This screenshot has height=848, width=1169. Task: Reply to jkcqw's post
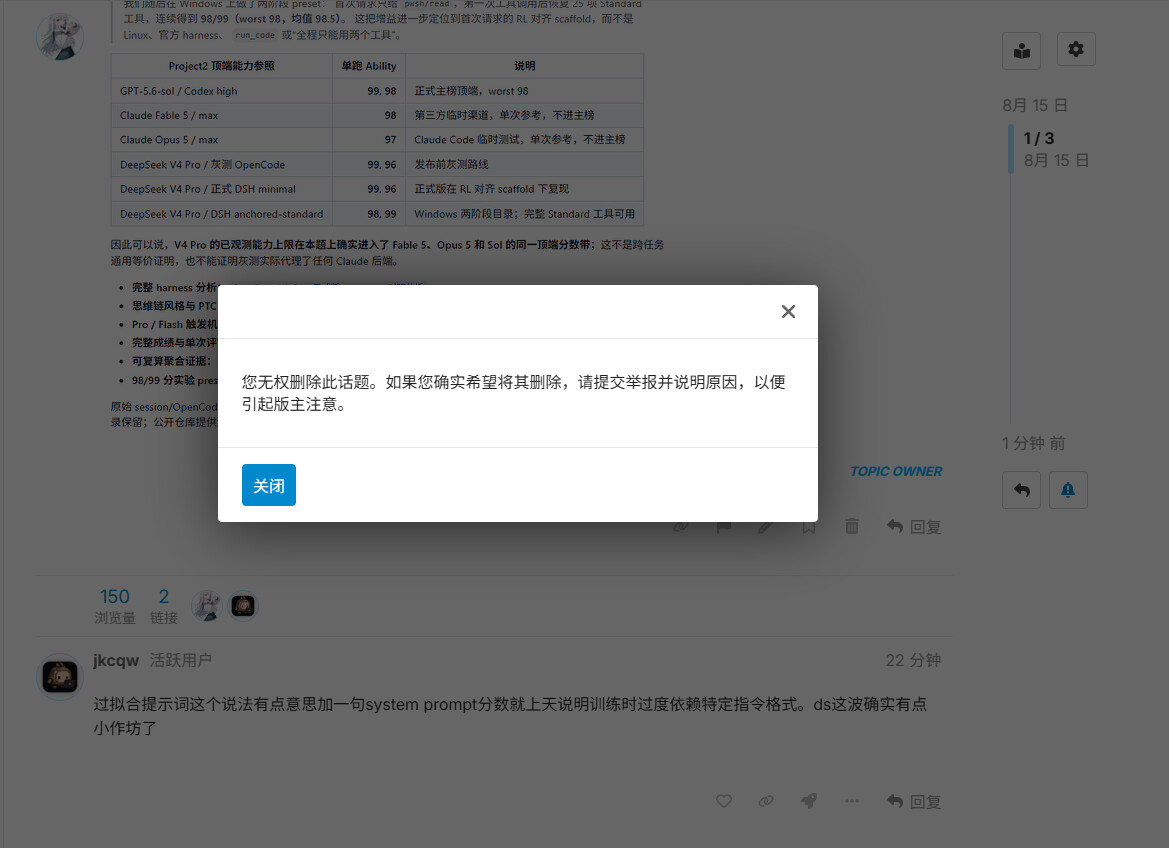click(x=913, y=801)
